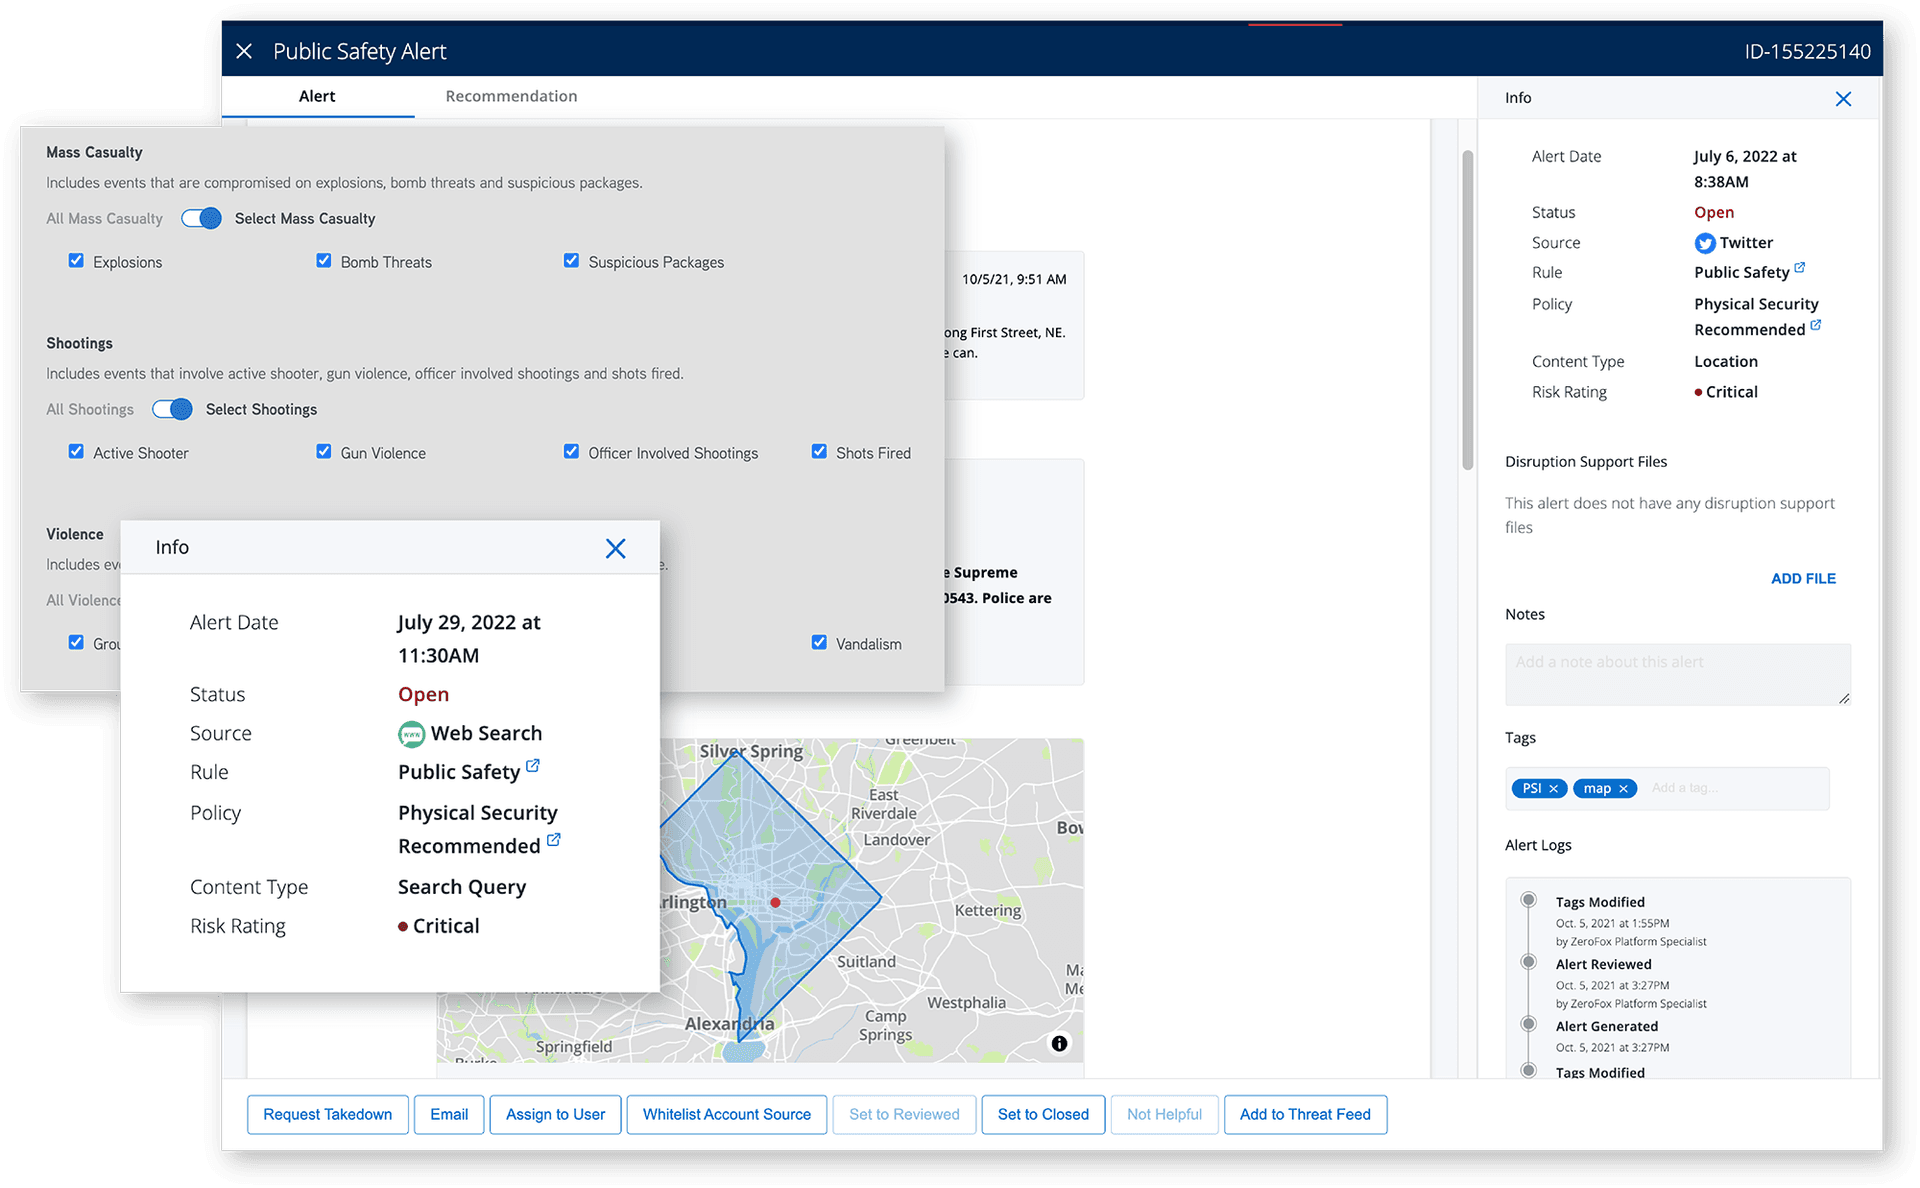Select the Alert tab

pyautogui.click(x=316, y=96)
